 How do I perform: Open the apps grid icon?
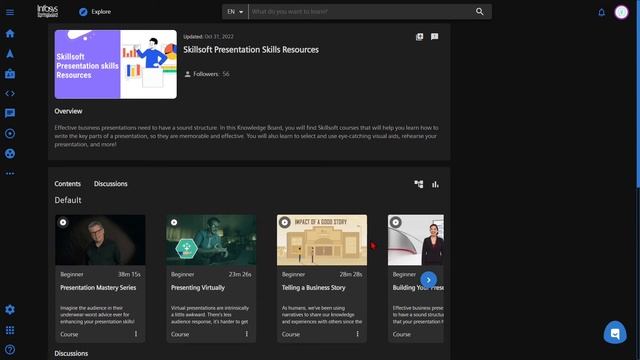tap(10, 330)
